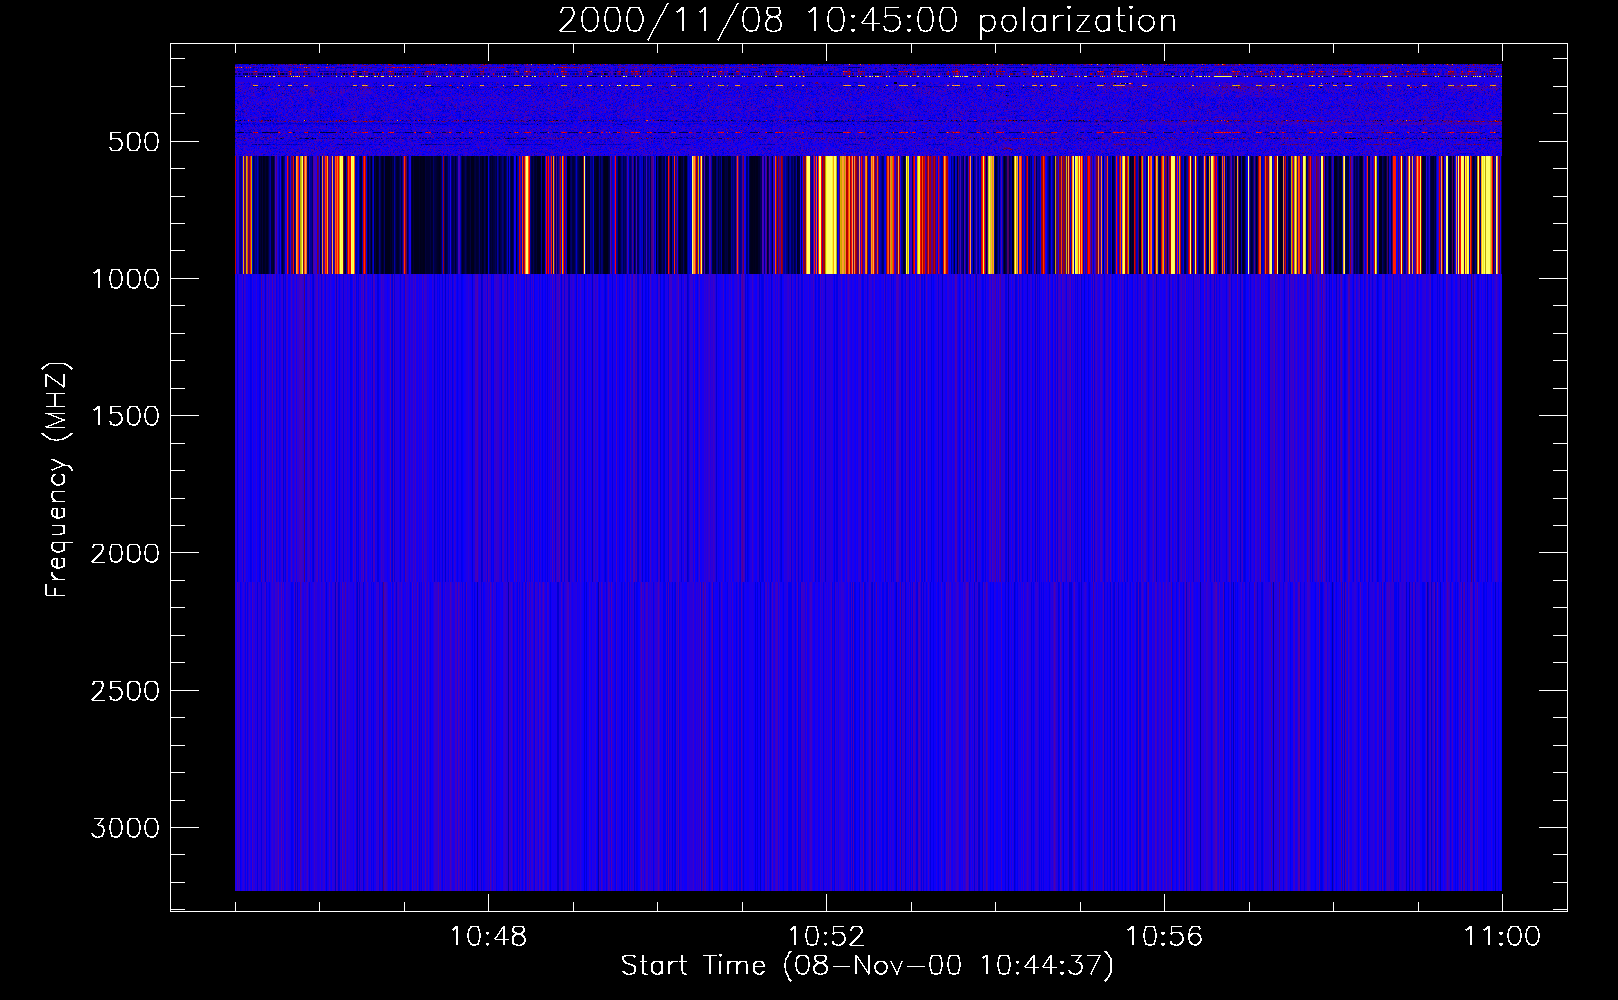The width and height of the screenshot is (1618, 1000).
Task: Select the 'Frequency (MHZ)' axis label
Action: tap(57, 480)
